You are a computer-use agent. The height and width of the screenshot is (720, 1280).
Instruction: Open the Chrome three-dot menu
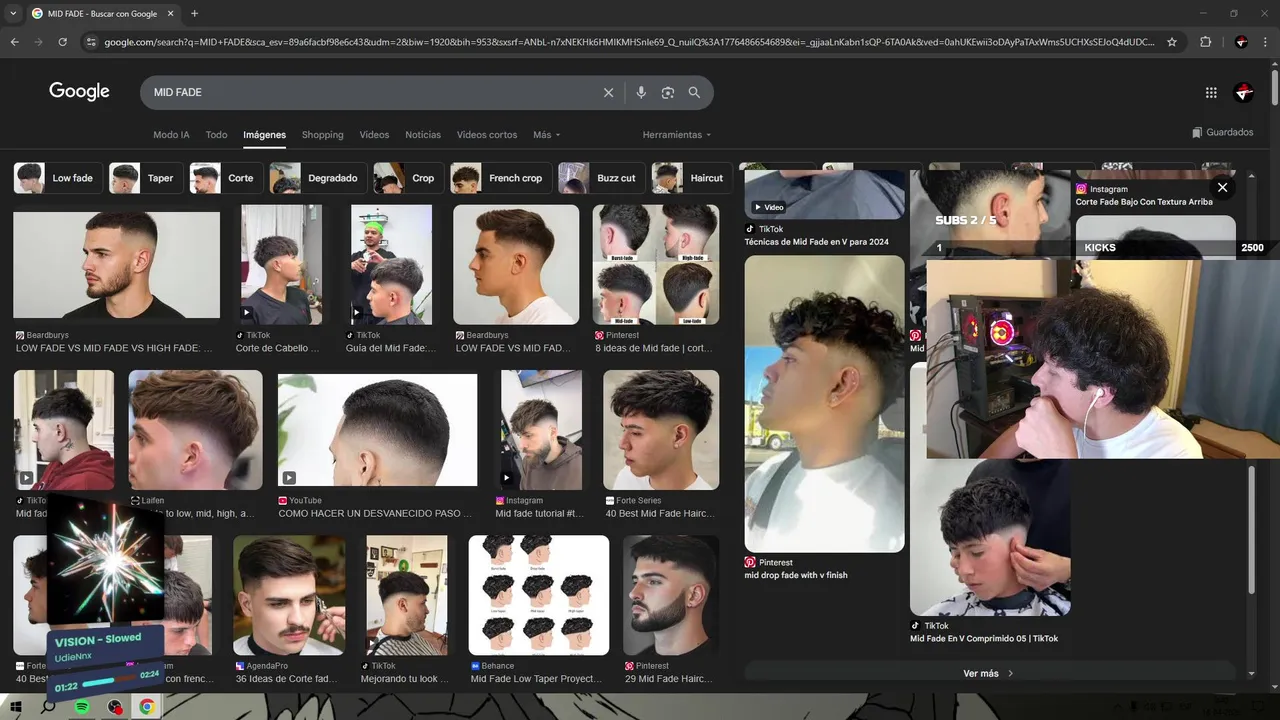click(x=1265, y=42)
